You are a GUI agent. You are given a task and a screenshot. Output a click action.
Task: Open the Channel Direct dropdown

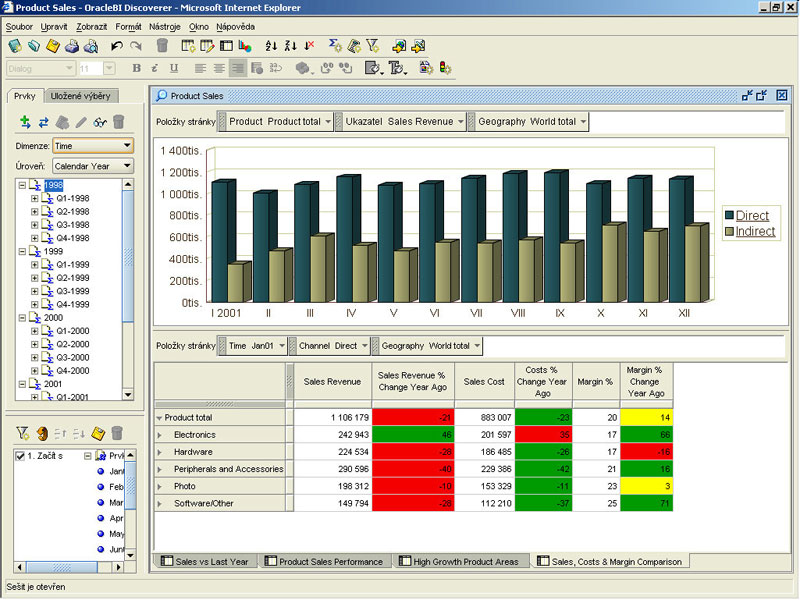[x=364, y=346]
